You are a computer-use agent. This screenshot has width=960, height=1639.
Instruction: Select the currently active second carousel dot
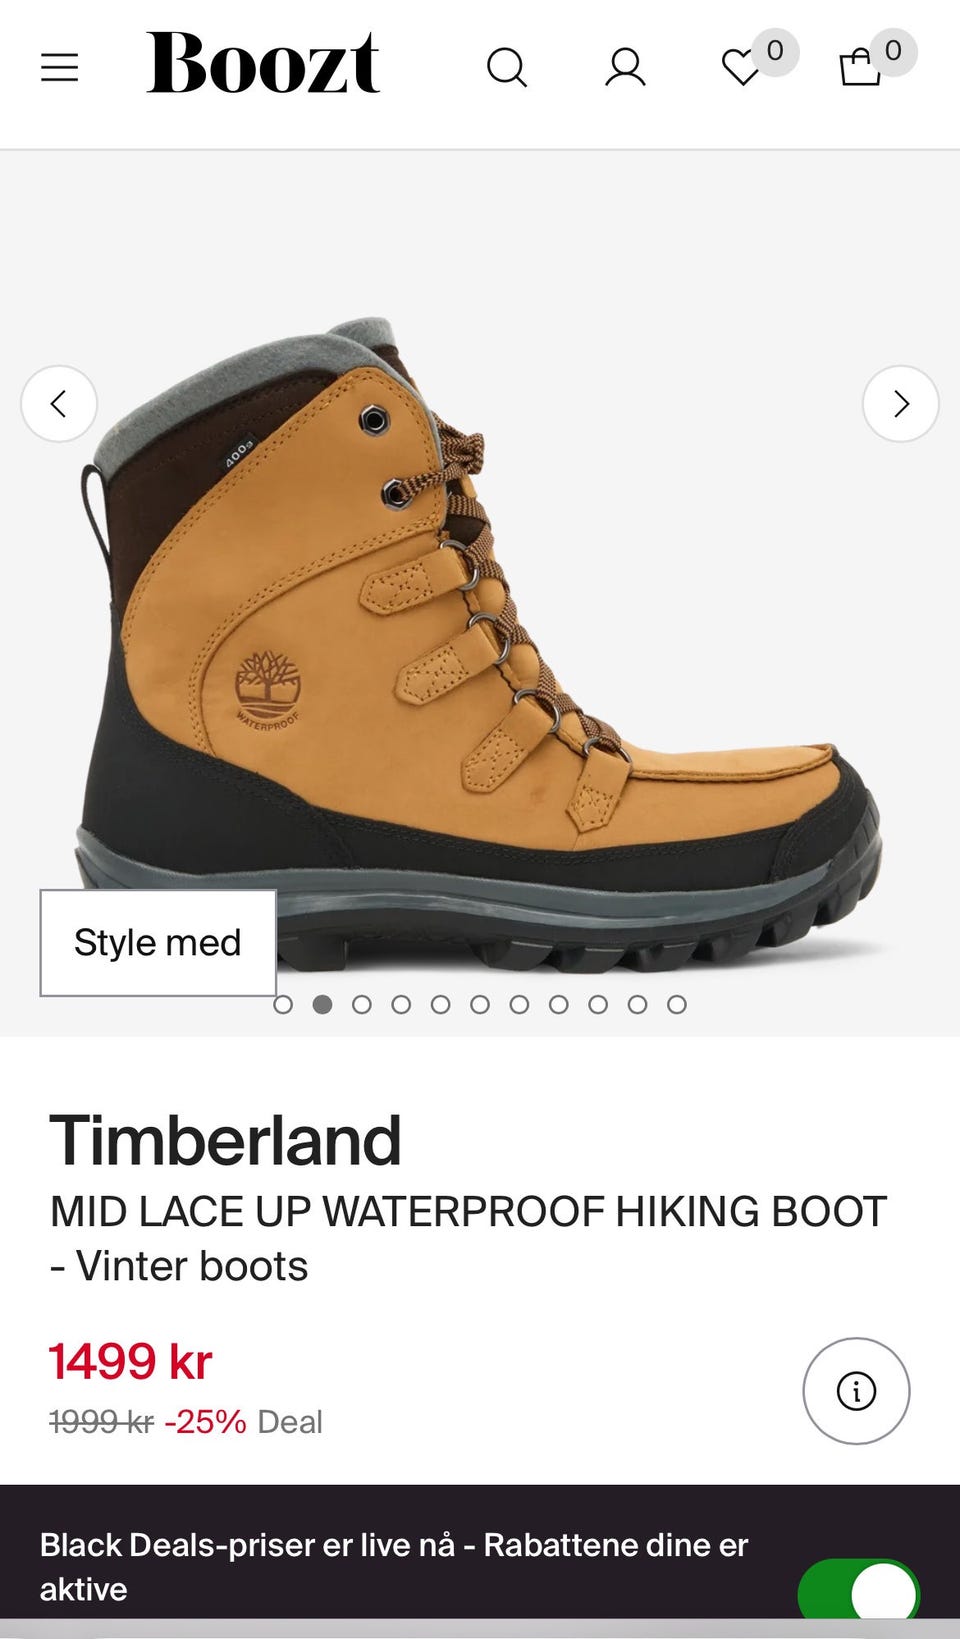tap(322, 1004)
